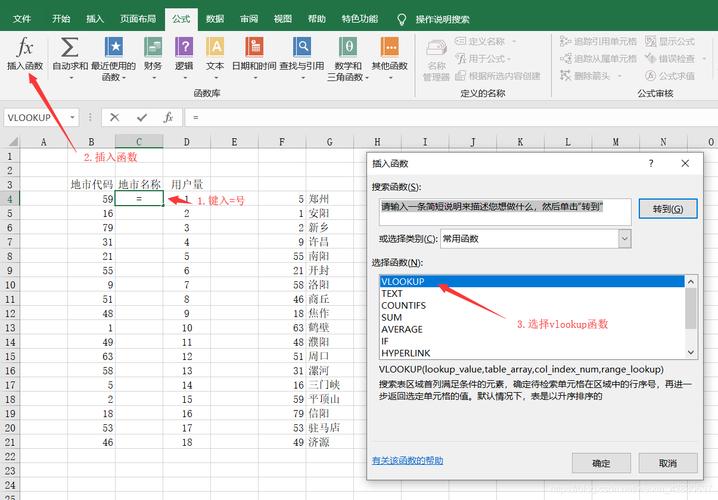718x500 pixels.
Task: Switch to the View (视图) tab
Action: (283, 19)
